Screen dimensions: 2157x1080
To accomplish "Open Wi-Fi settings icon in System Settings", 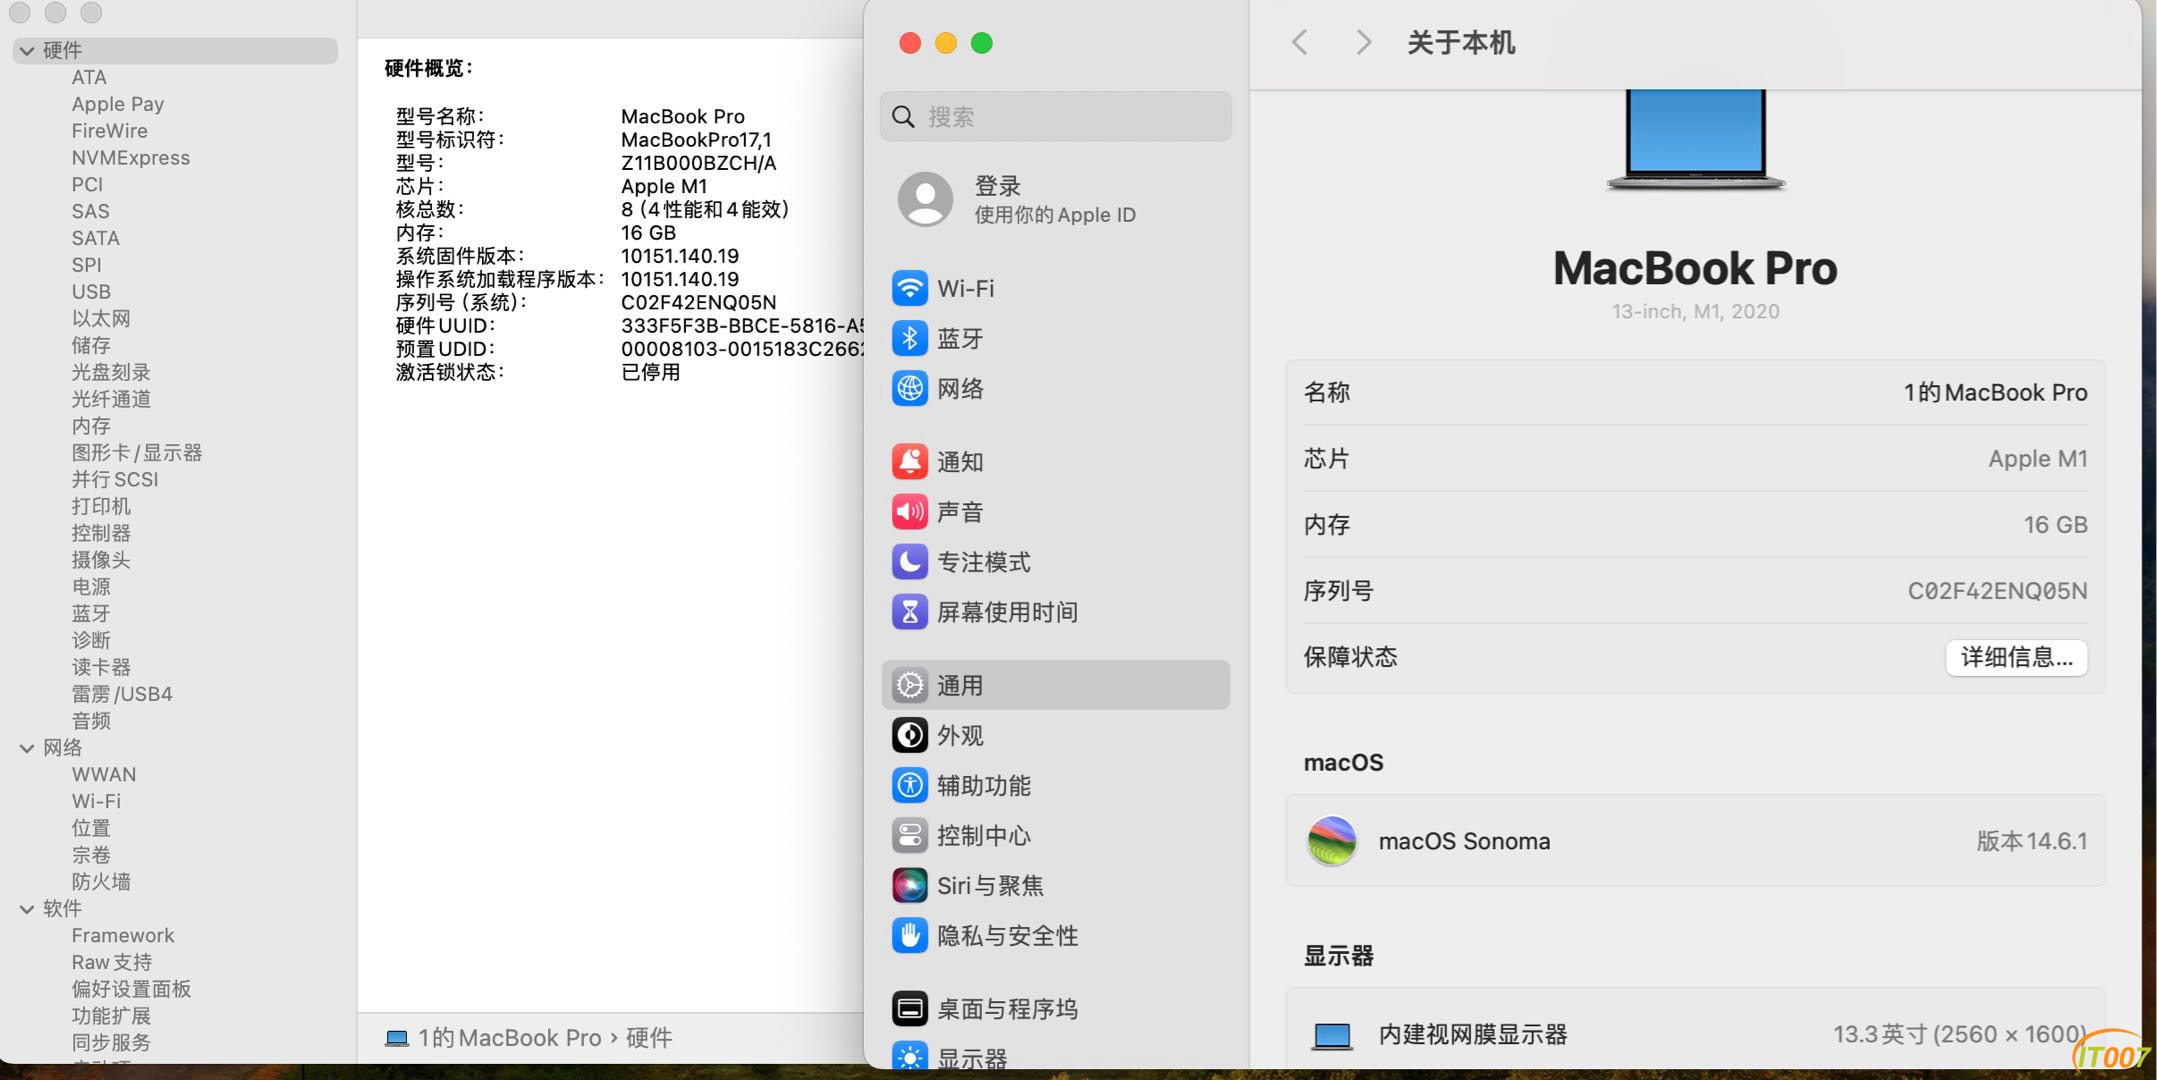I will tap(909, 288).
